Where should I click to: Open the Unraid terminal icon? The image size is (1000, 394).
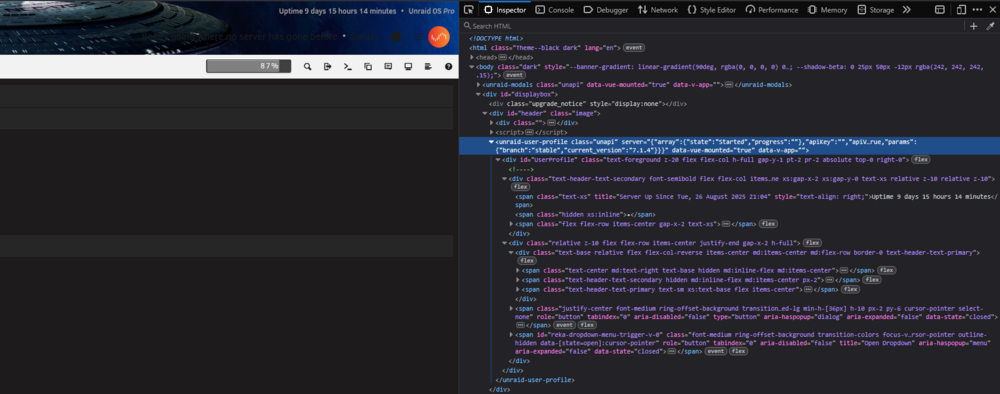(348, 66)
